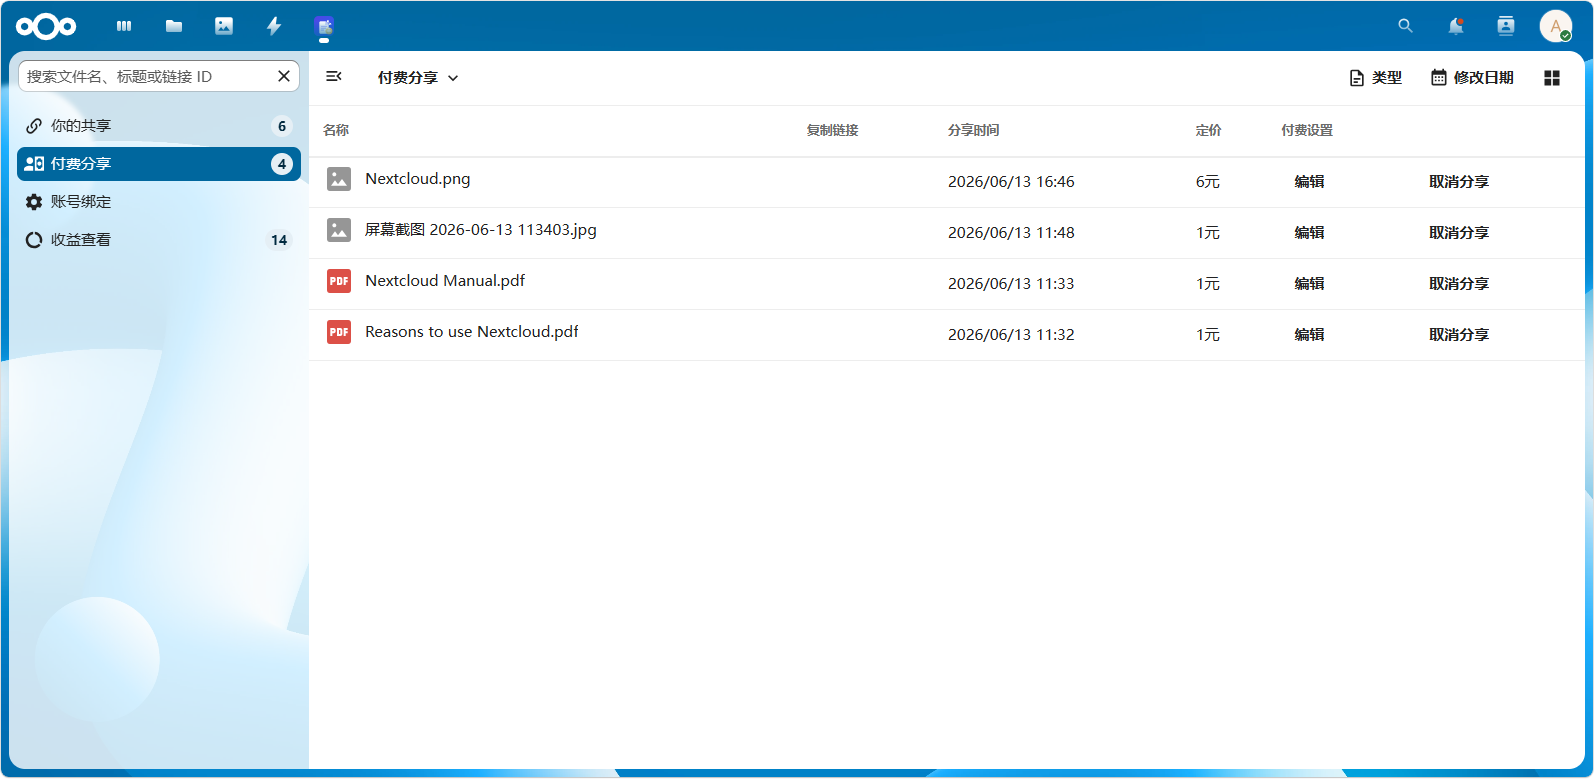Open Nextcloud Manual.pdf
Viewport: 1596px width, 779px height.
pyautogui.click(x=445, y=281)
